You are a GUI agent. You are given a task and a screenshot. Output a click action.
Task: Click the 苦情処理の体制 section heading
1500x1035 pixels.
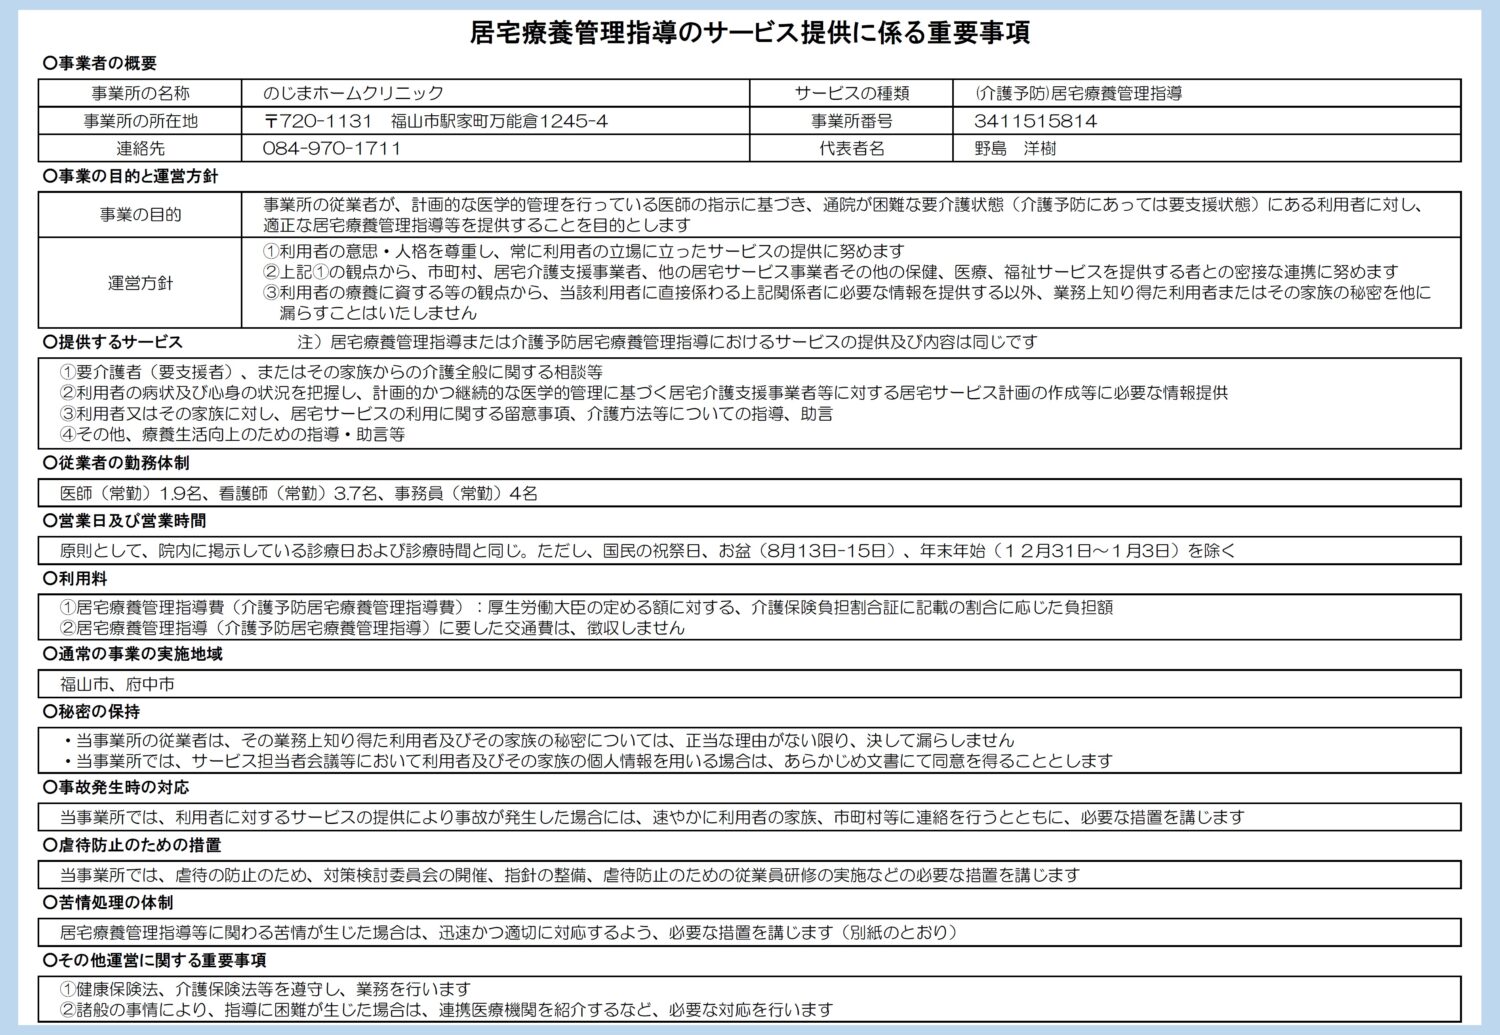(x=108, y=902)
